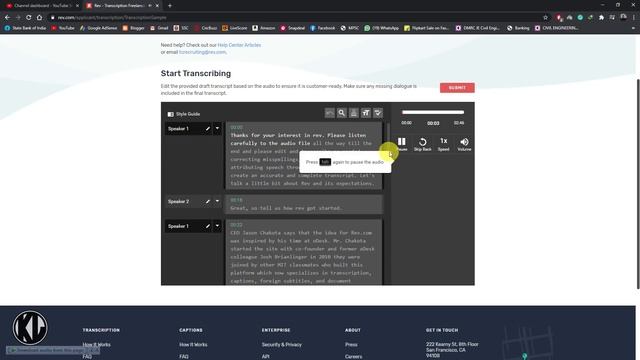Open the Press footer link
640x360 pixels.
[x=351, y=344]
